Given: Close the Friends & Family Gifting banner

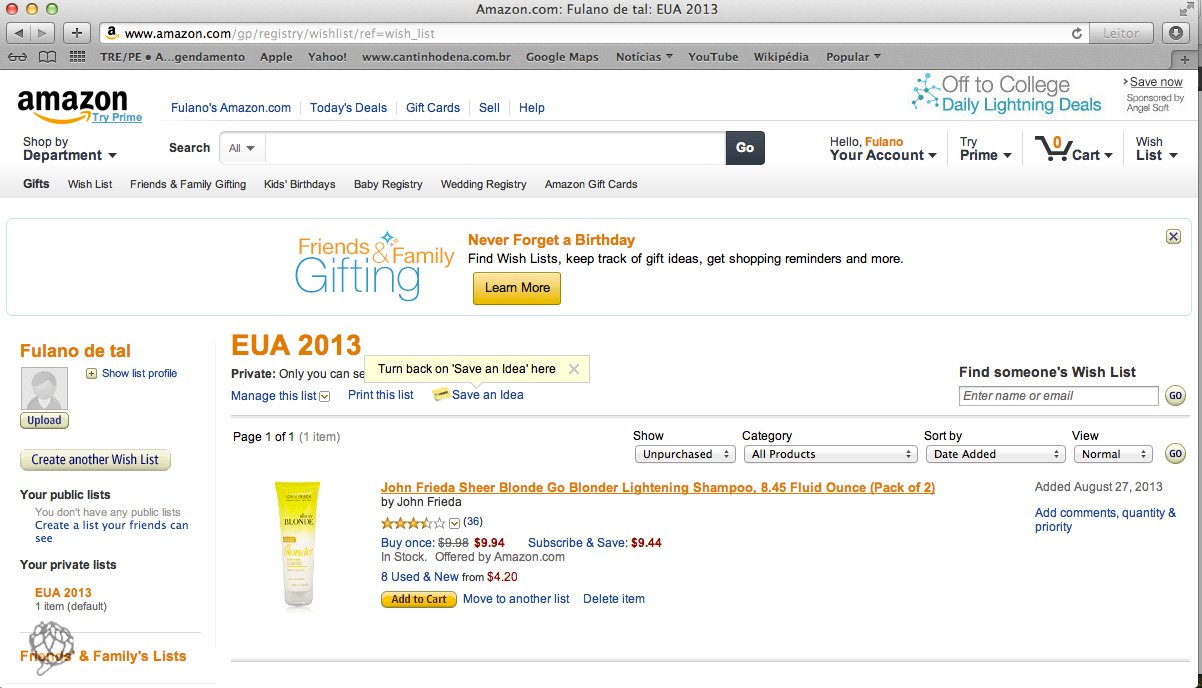Looking at the screenshot, I should [1172, 236].
